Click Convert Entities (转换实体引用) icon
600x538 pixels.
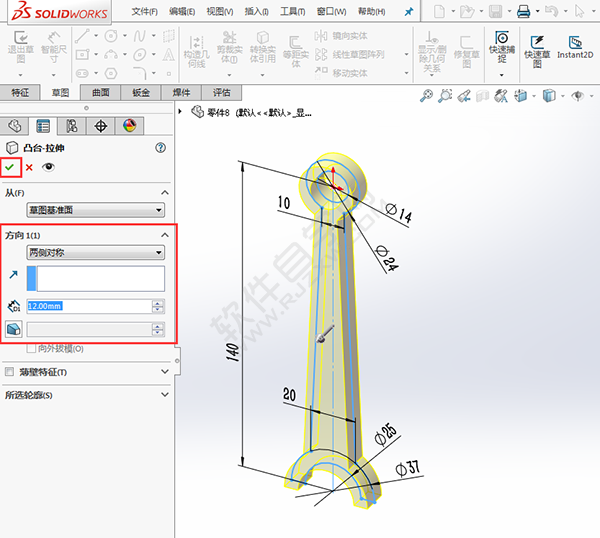click(262, 37)
